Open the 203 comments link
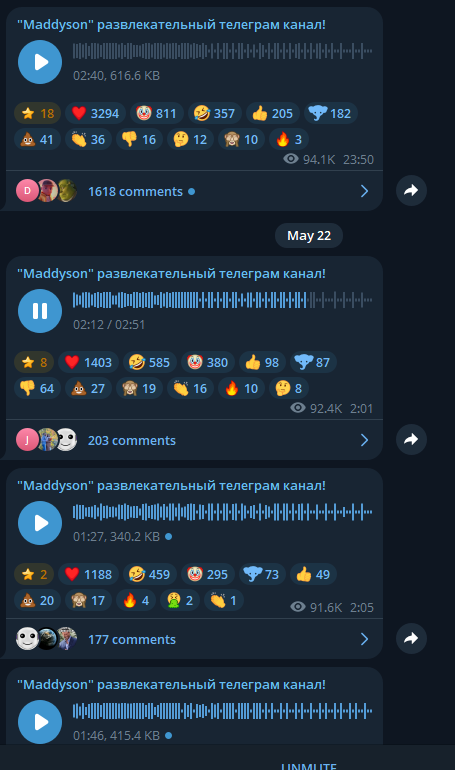 point(132,440)
